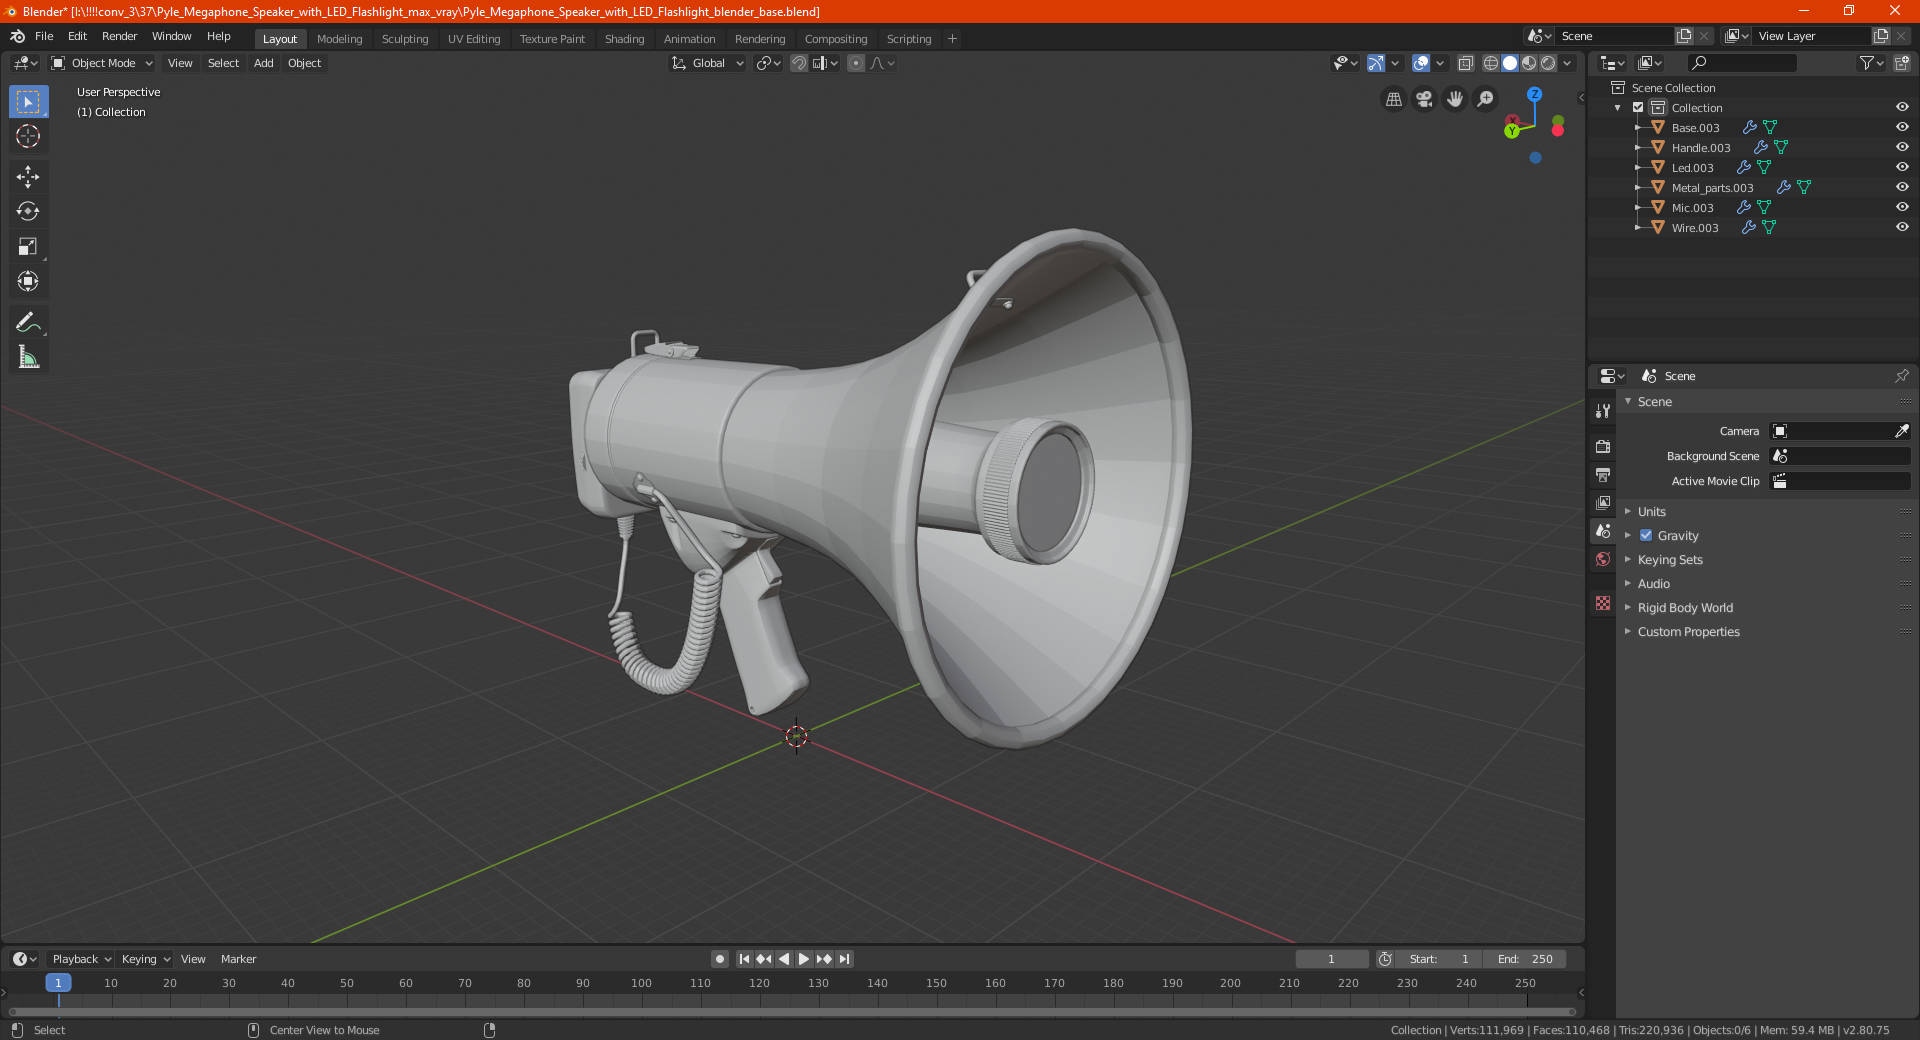Image resolution: width=1920 pixels, height=1040 pixels.
Task: Switch to the Shading workspace tab
Action: 624,39
